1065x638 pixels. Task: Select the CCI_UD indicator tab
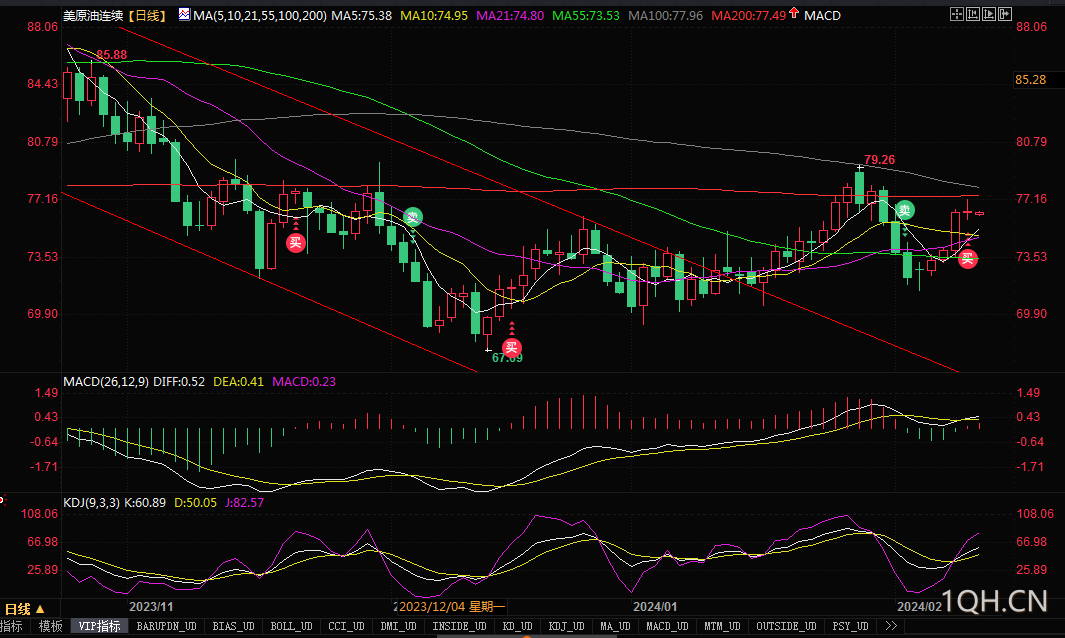[346, 626]
